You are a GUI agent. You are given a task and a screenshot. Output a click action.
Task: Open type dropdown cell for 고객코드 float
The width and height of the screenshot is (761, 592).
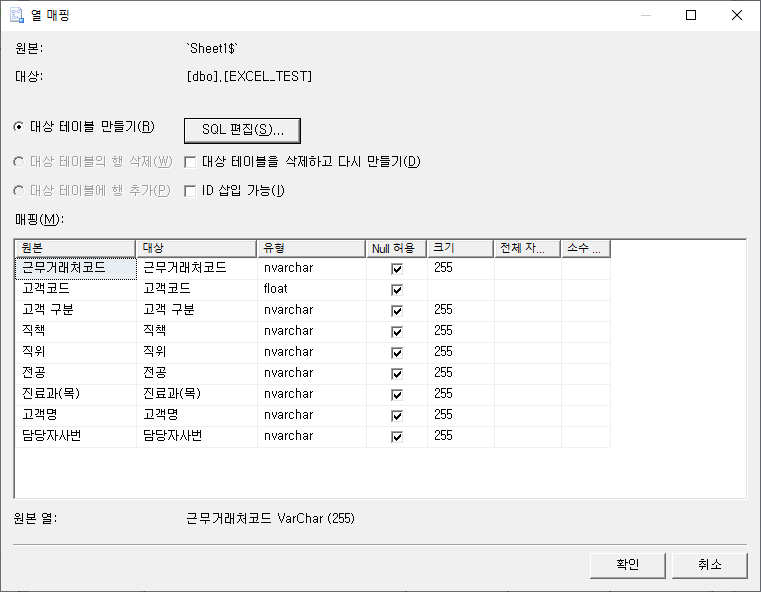[x=311, y=289]
